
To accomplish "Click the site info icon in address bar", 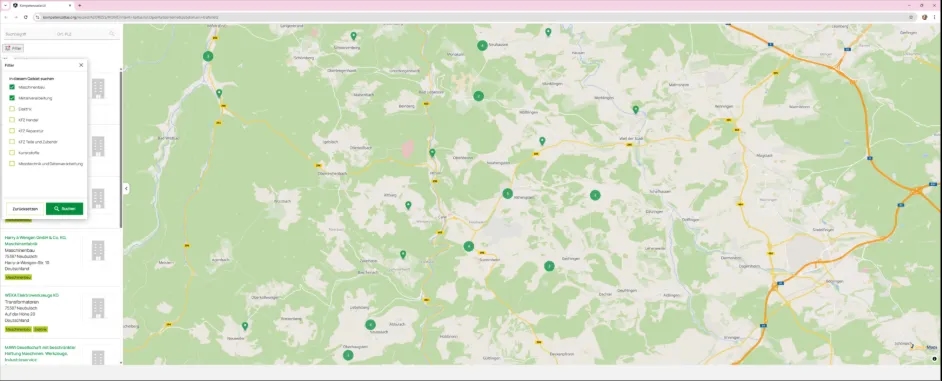I will click(x=37, y=17).
